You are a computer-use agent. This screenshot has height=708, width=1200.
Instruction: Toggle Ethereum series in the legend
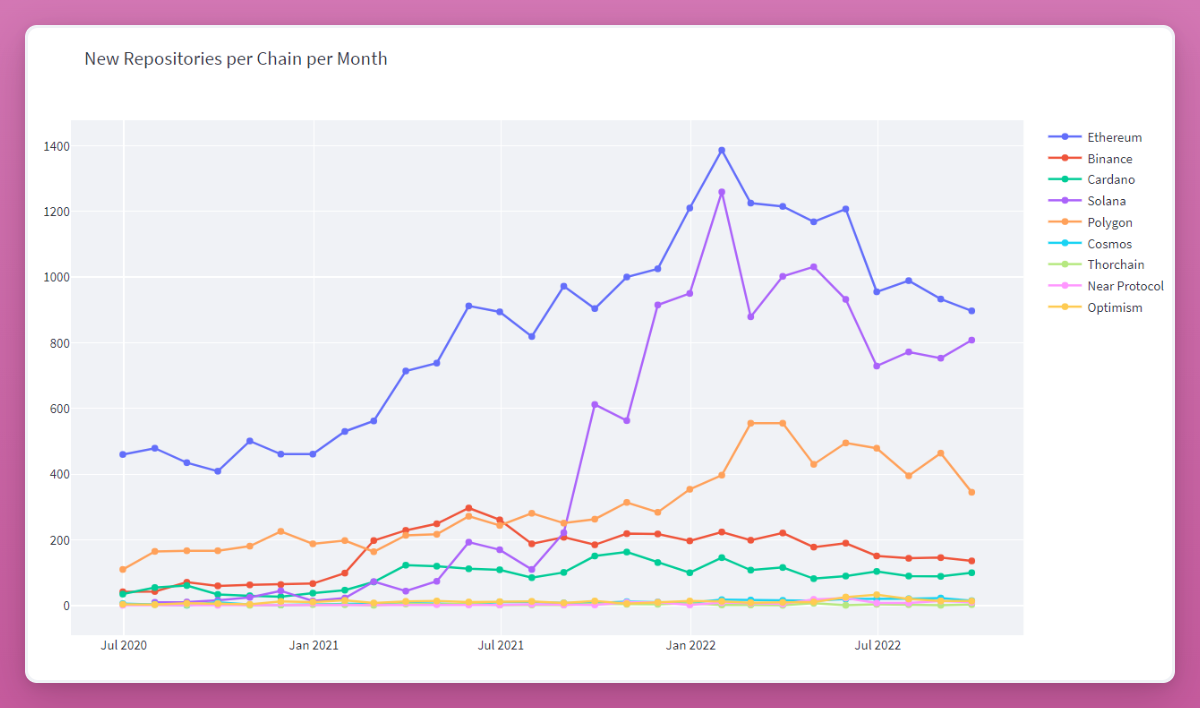point(1114,137)
